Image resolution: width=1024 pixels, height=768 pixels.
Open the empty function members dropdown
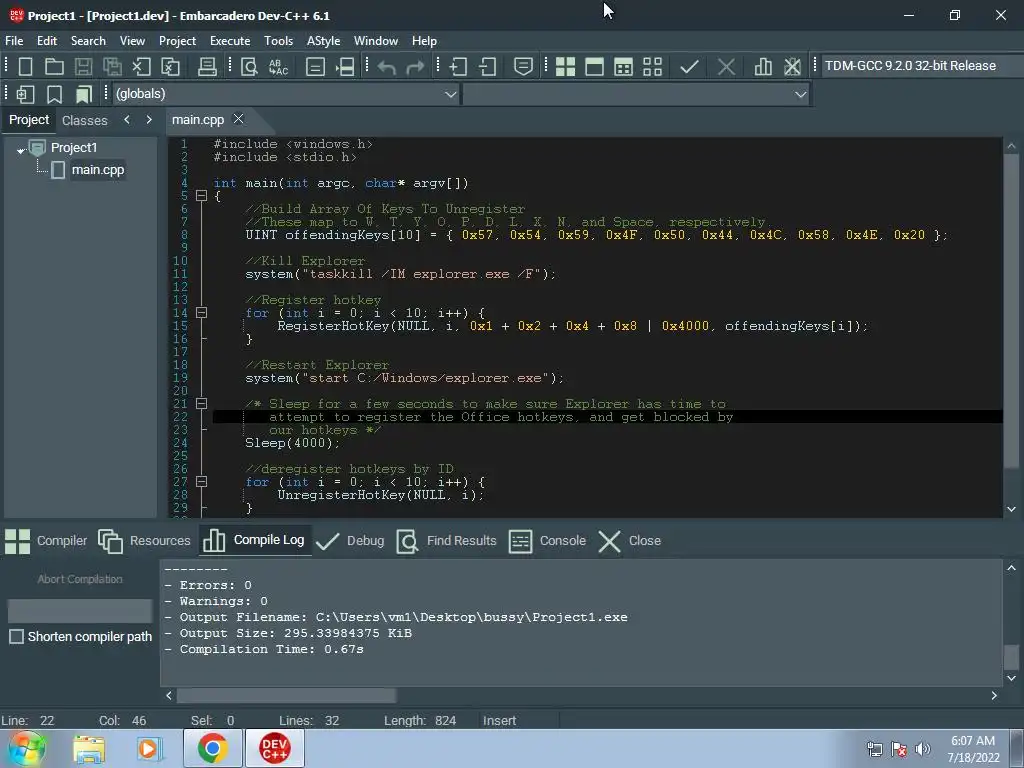[637, 94]
